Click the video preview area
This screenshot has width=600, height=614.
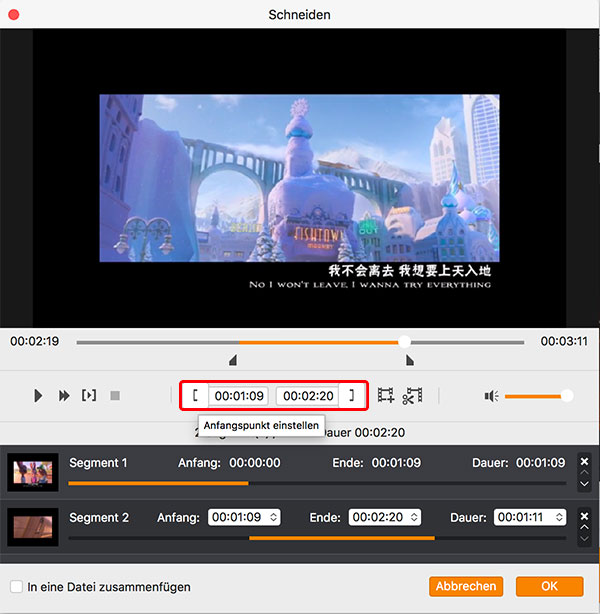click(x=300, y=178)
